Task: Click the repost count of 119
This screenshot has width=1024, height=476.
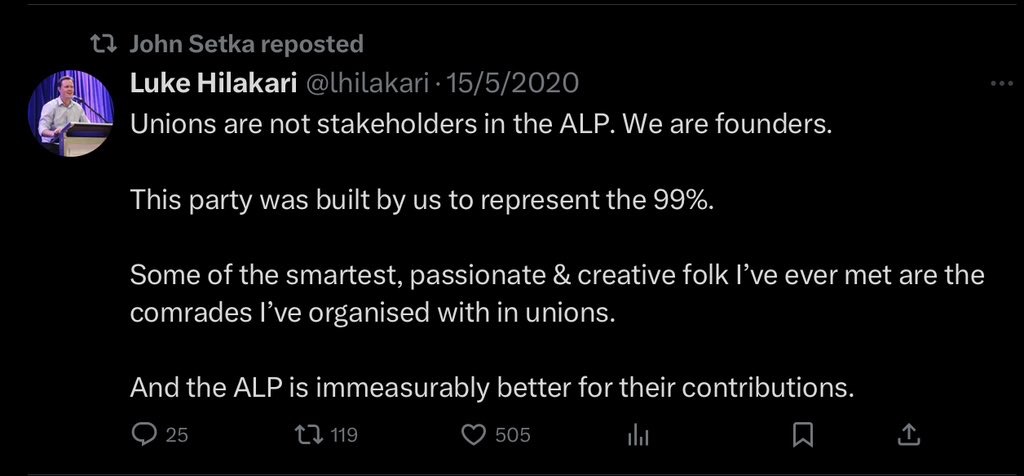Action: pyautogui.click(x=343, y=435)
